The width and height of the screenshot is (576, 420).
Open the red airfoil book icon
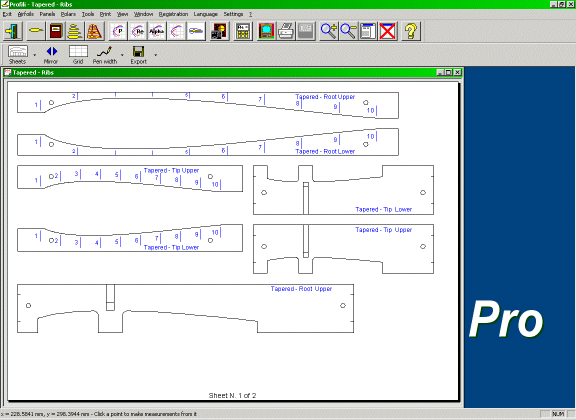click(x=55, y=31)
